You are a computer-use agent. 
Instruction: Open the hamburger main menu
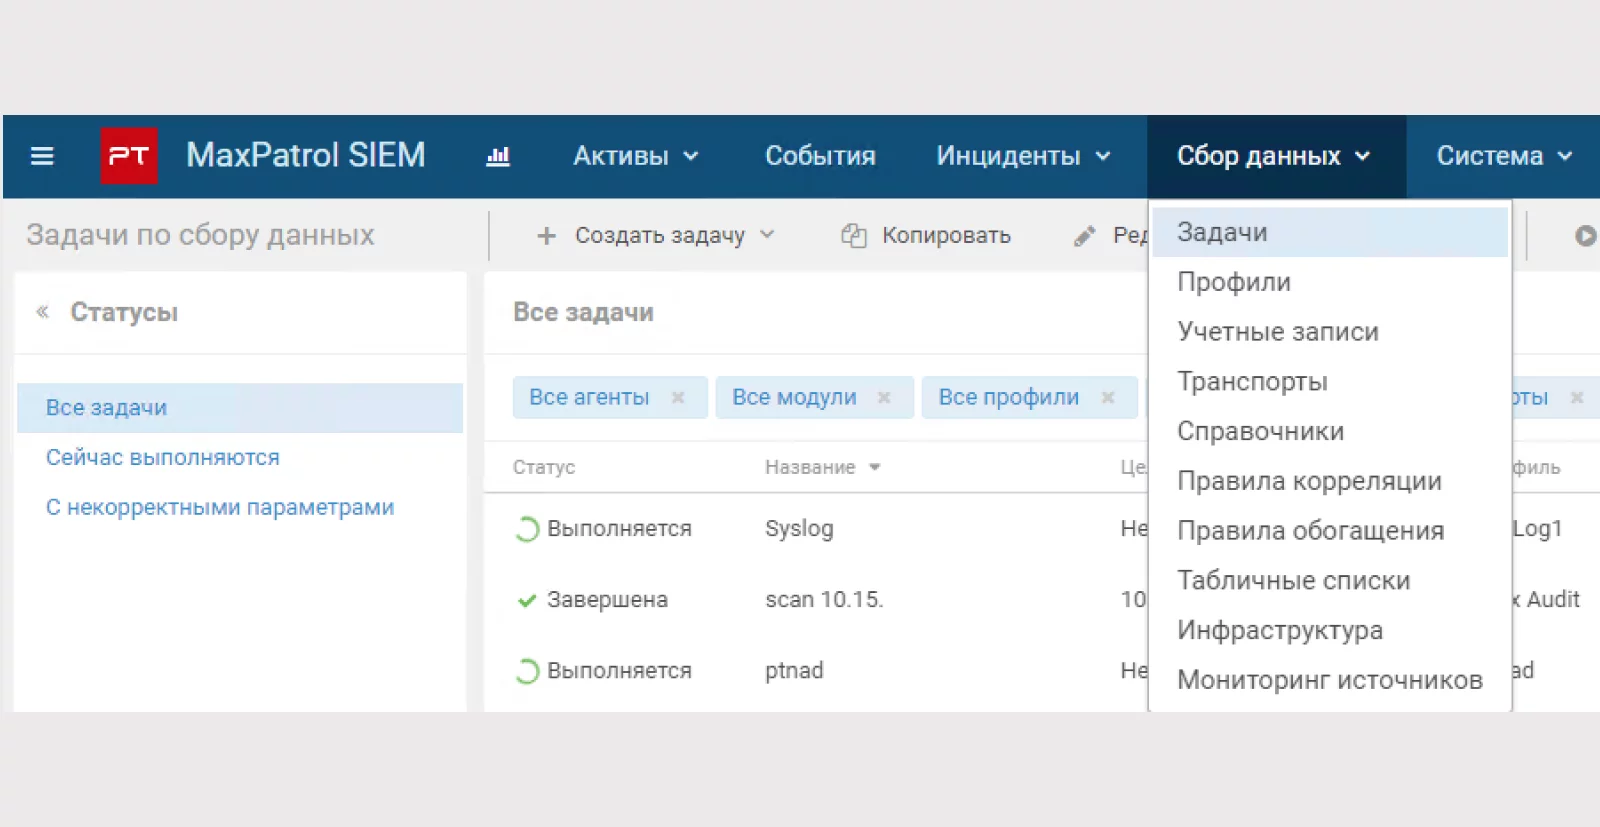[42, 156]
